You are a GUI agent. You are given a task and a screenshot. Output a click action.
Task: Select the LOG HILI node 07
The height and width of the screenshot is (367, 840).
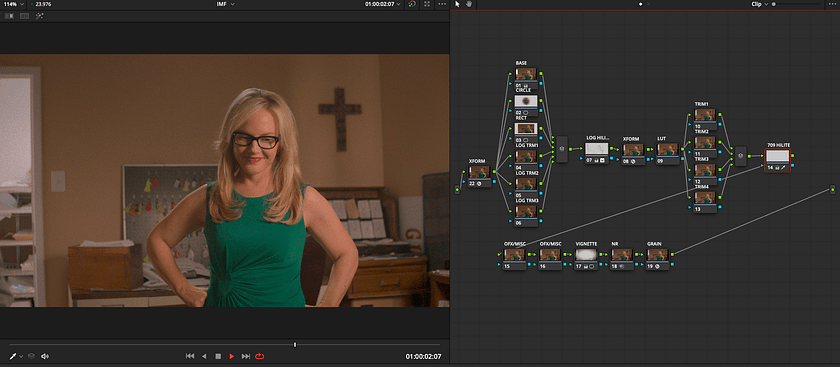[597, 153]
